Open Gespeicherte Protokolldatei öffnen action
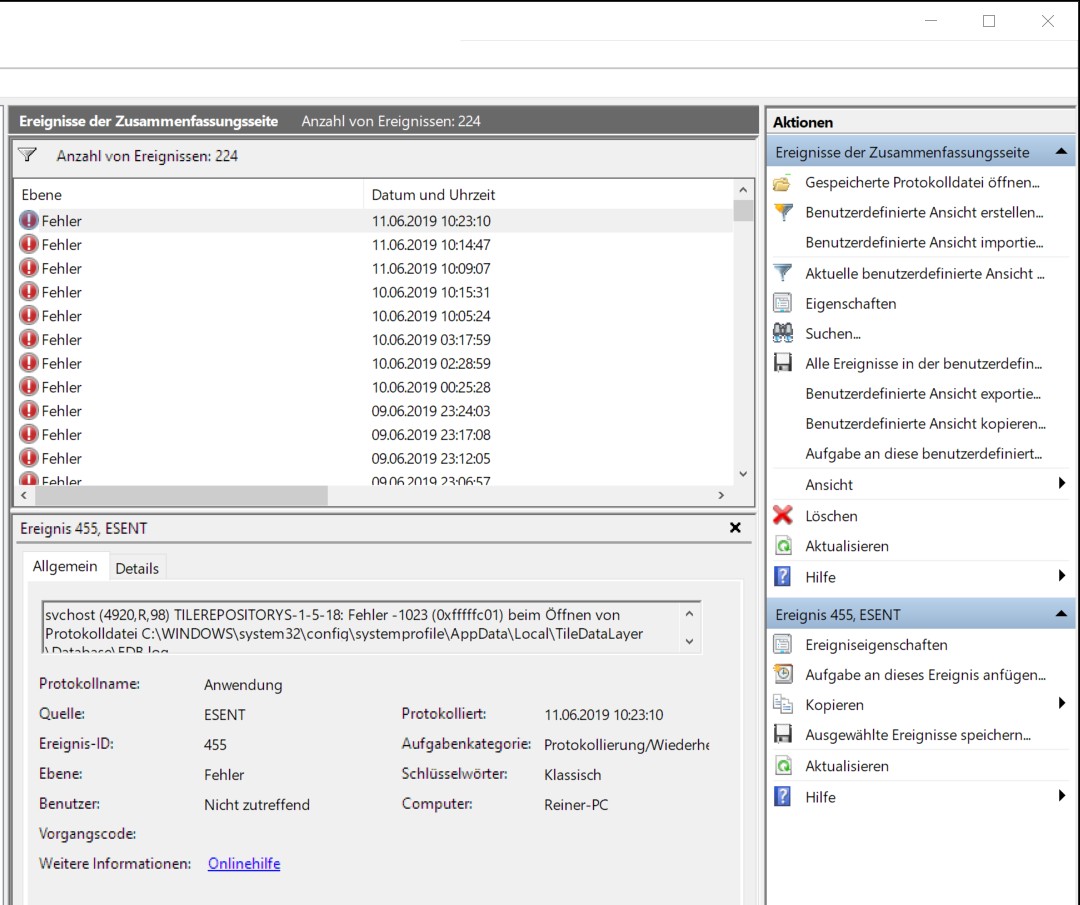 tap(922, 183)
